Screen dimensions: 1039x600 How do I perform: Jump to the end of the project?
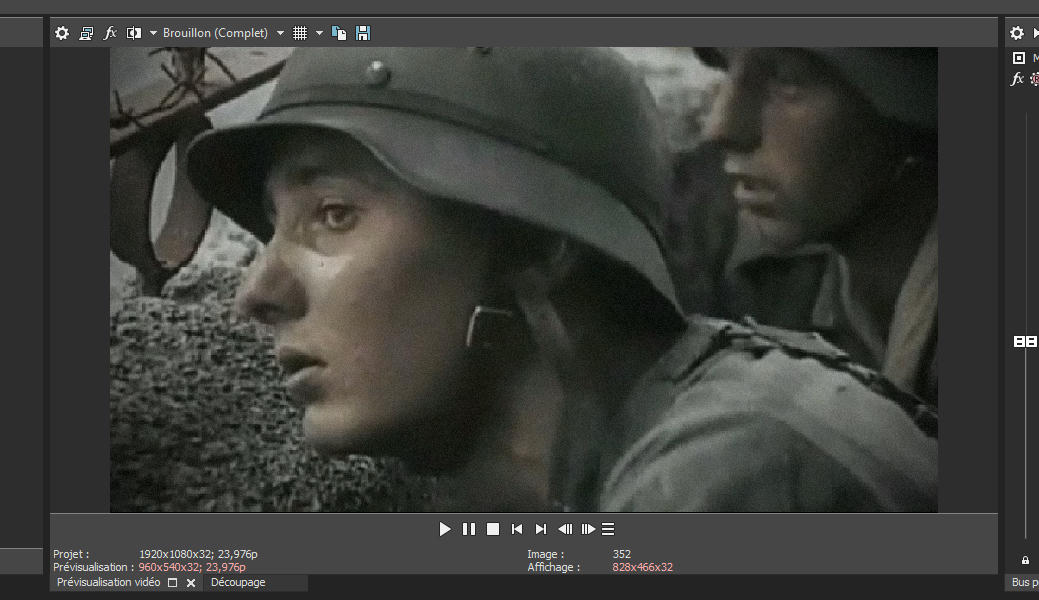click(541, 529)
